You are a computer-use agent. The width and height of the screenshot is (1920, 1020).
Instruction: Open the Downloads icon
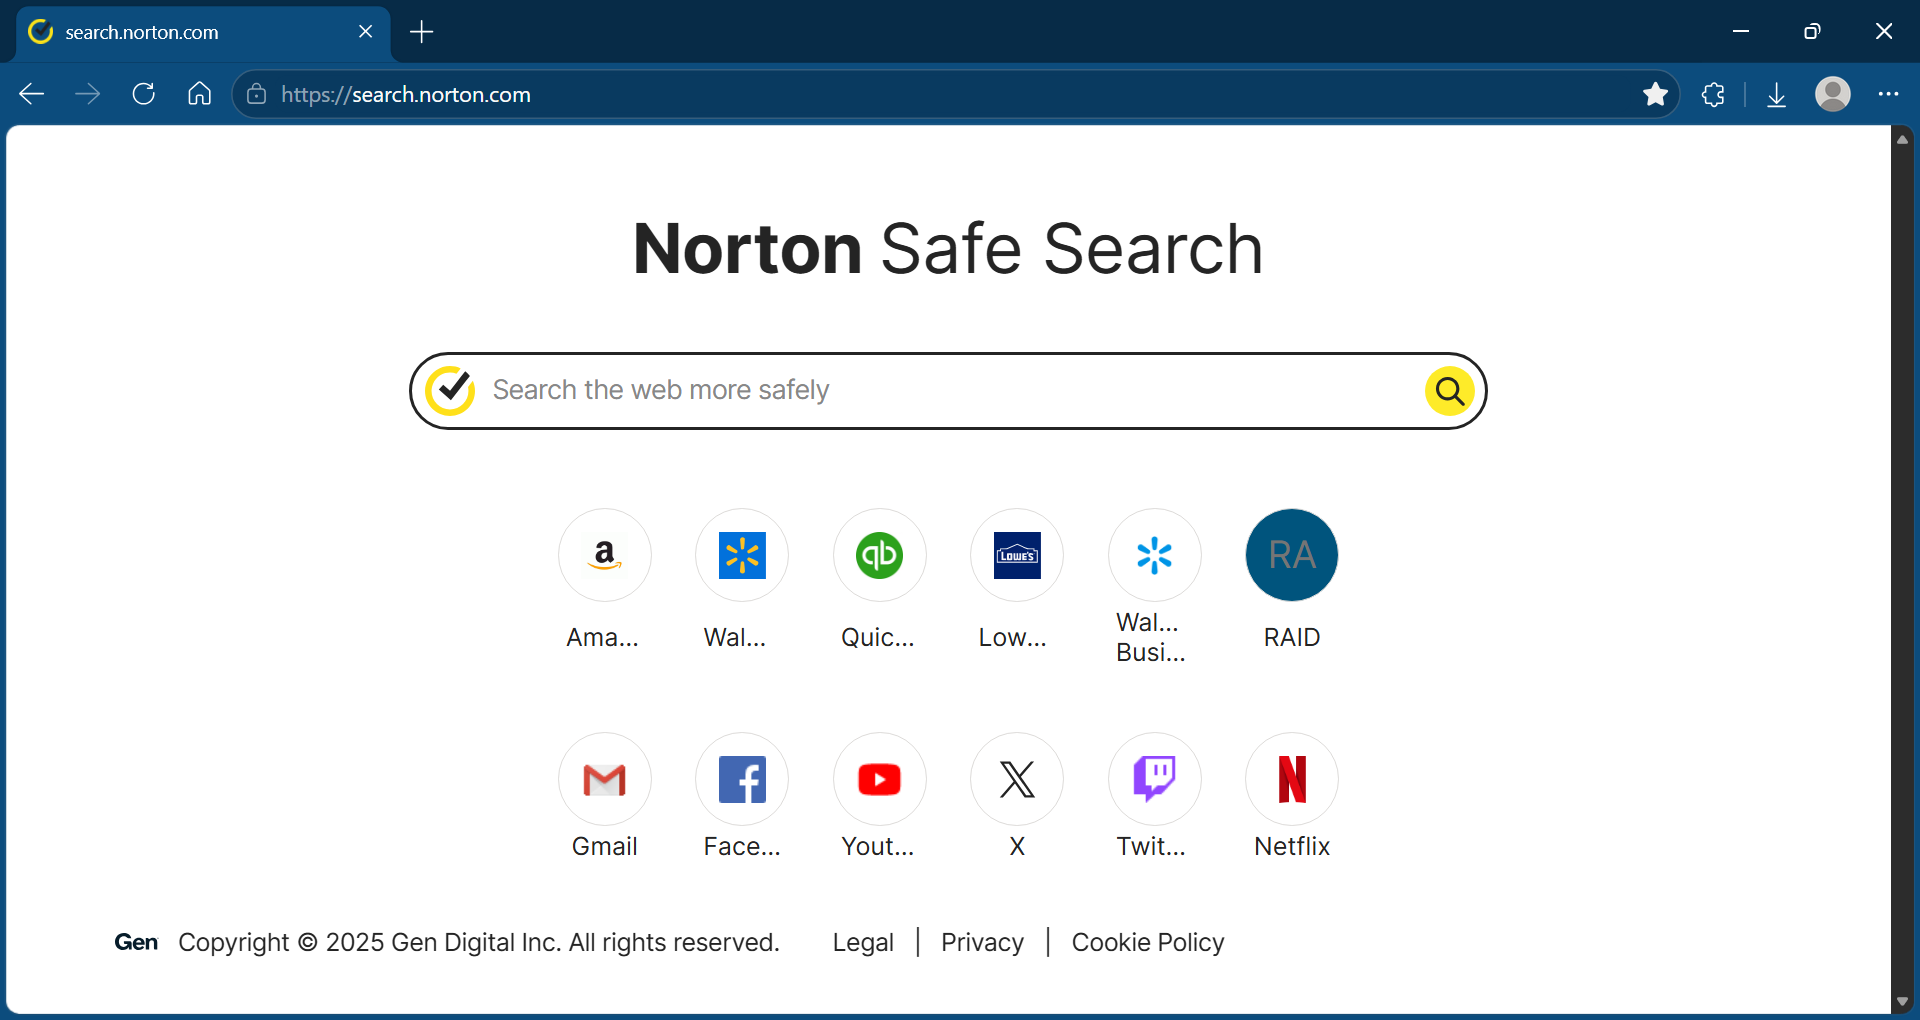[1776, 94]
